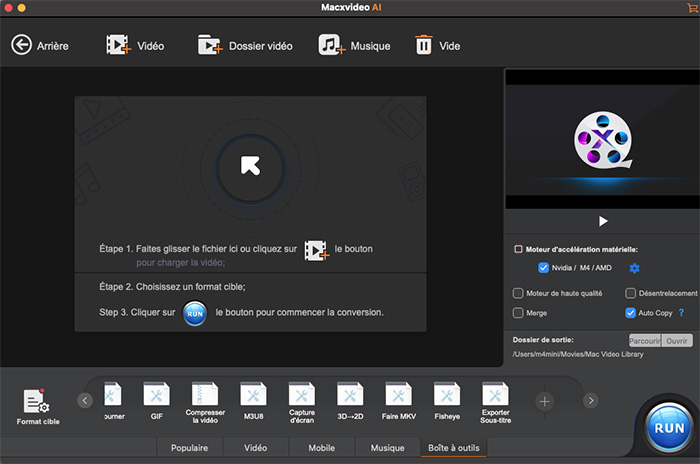
Task: Click the red close window button
Action: 8,8
